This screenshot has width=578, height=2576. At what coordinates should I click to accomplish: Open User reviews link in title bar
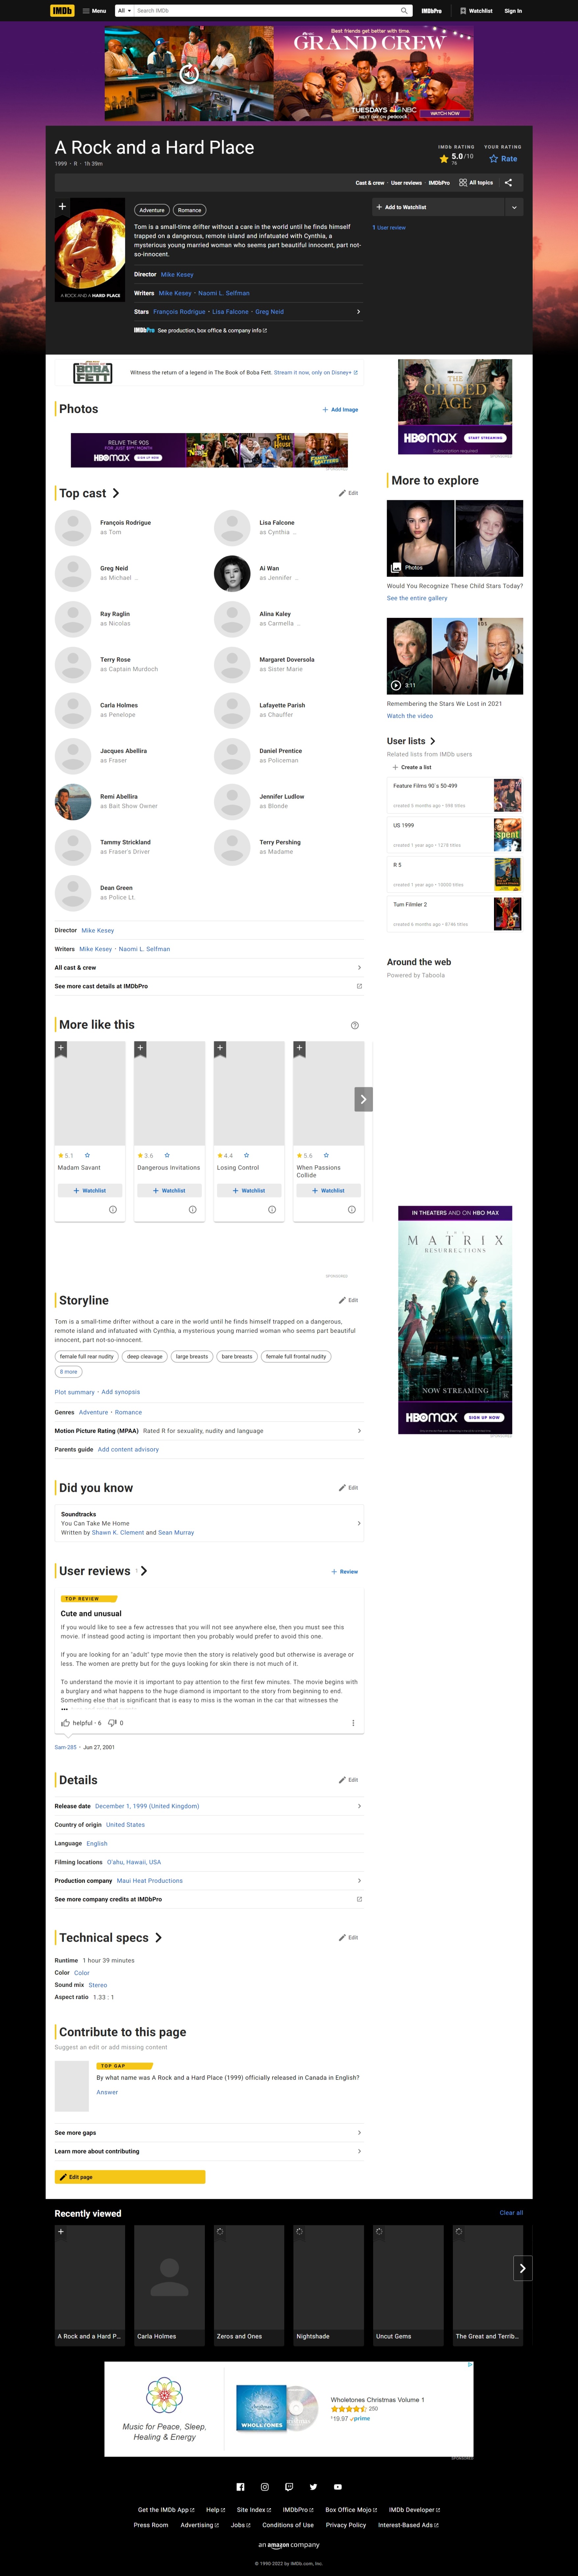coord(406,183)
